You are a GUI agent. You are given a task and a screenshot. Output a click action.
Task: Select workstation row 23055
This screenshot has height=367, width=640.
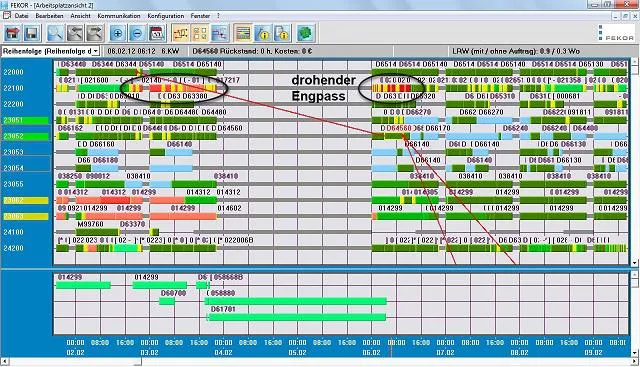[13, 184]
